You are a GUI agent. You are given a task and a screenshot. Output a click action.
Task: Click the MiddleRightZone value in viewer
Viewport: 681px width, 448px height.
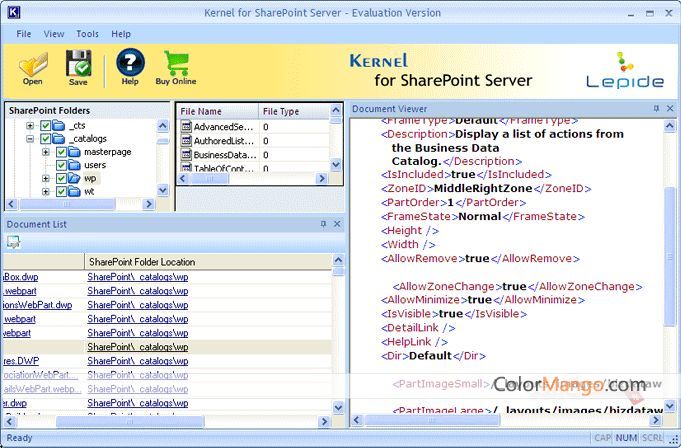(483, 188)
